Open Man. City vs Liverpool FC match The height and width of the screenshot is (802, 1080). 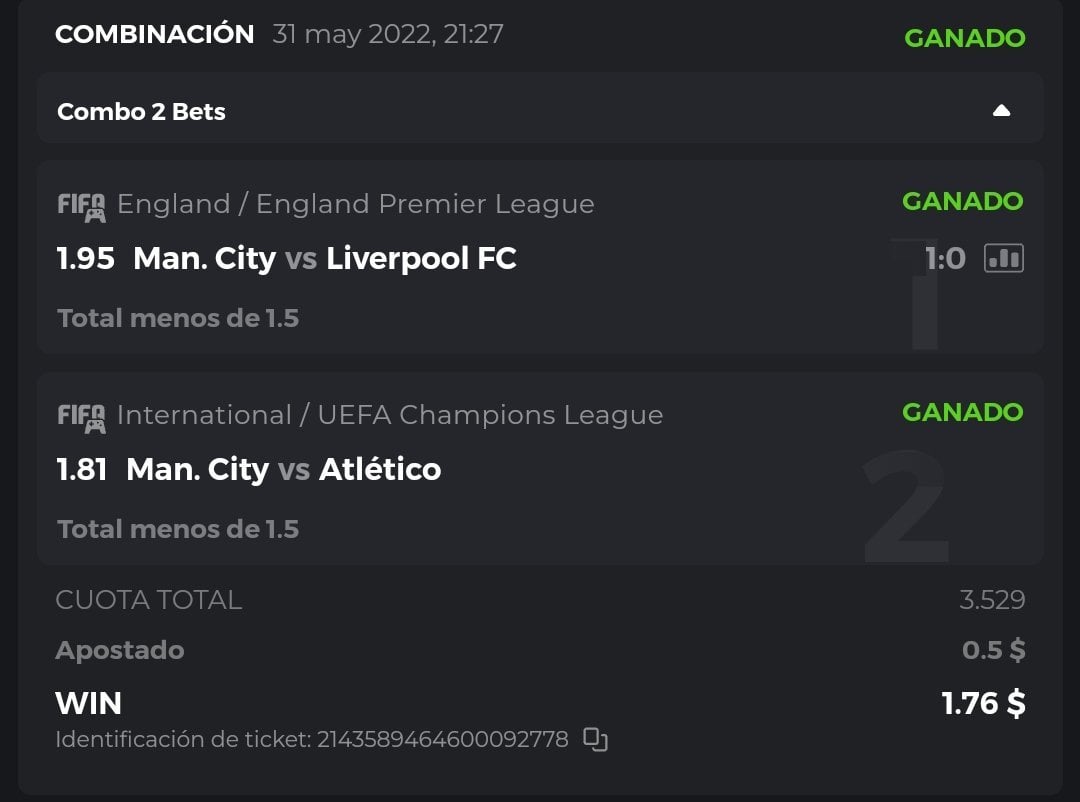click(x=325, y=259)
